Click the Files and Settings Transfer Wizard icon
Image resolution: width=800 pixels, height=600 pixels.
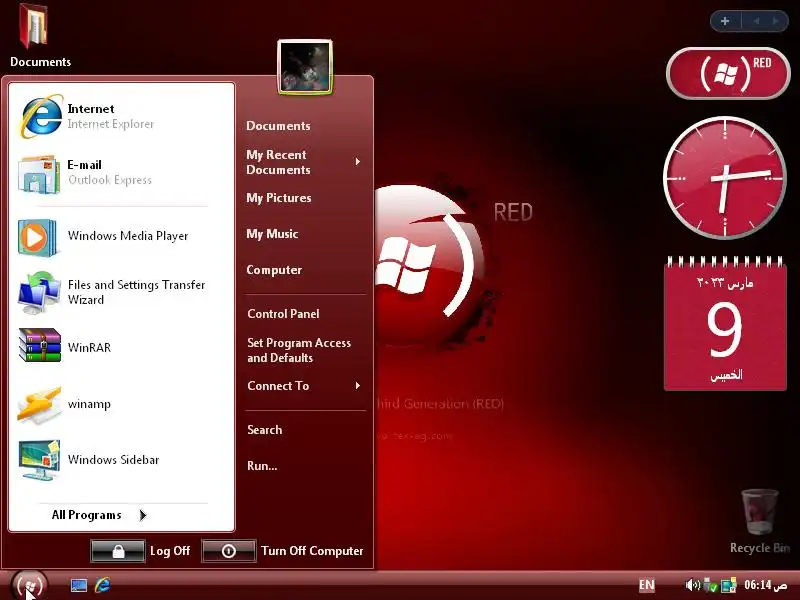point(39,292)
